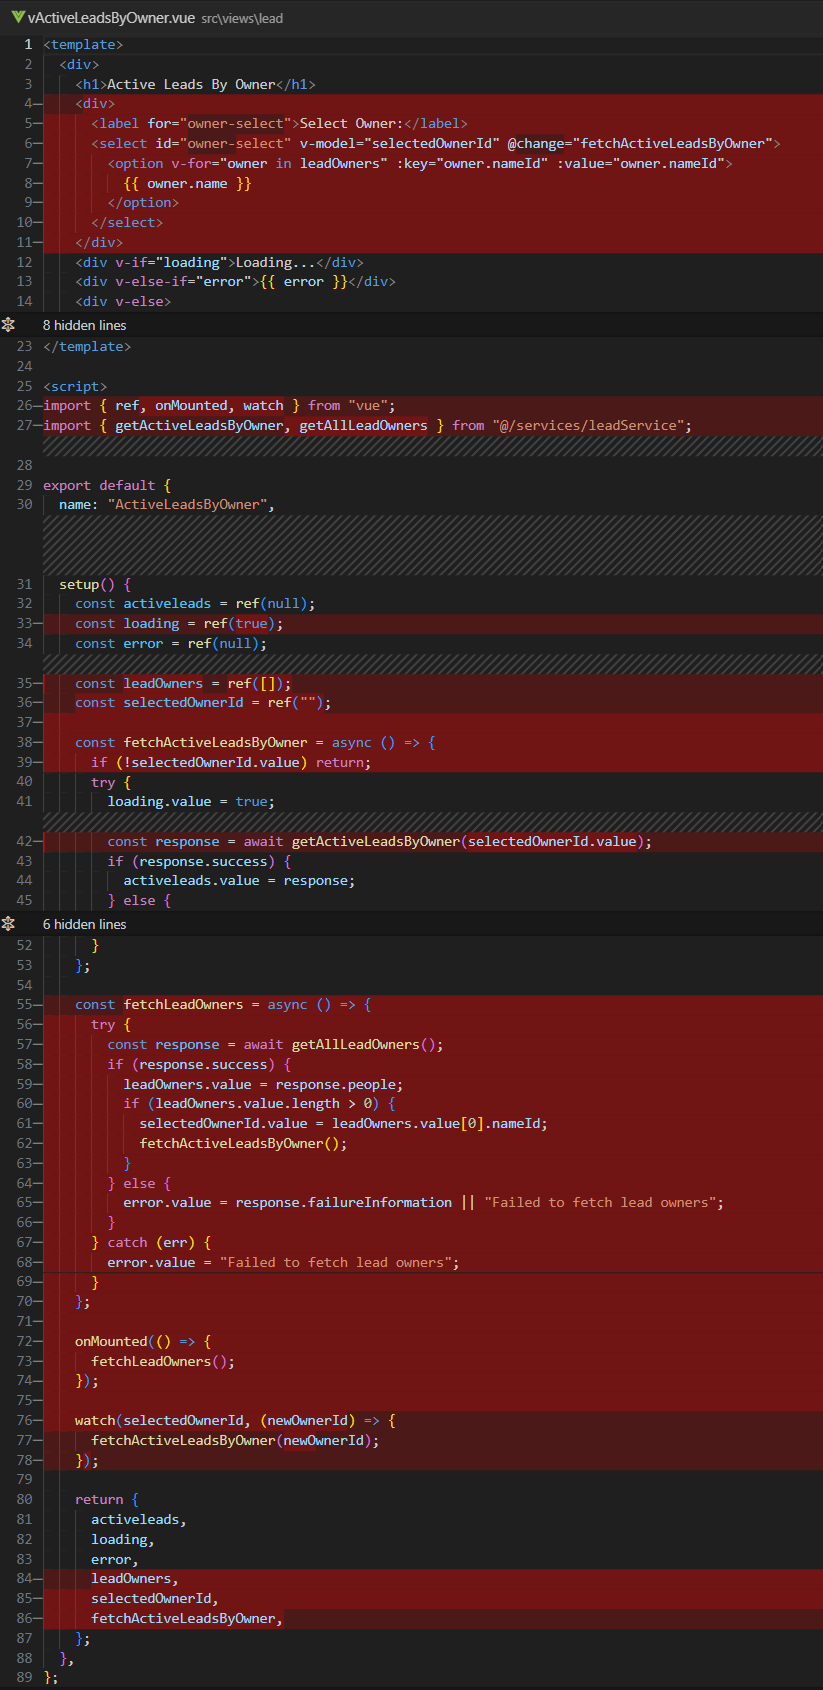Expand the 8 hidden lines section
This screenshot has width=823, height=1690.
pyautogui.click(x=84, y=325)
